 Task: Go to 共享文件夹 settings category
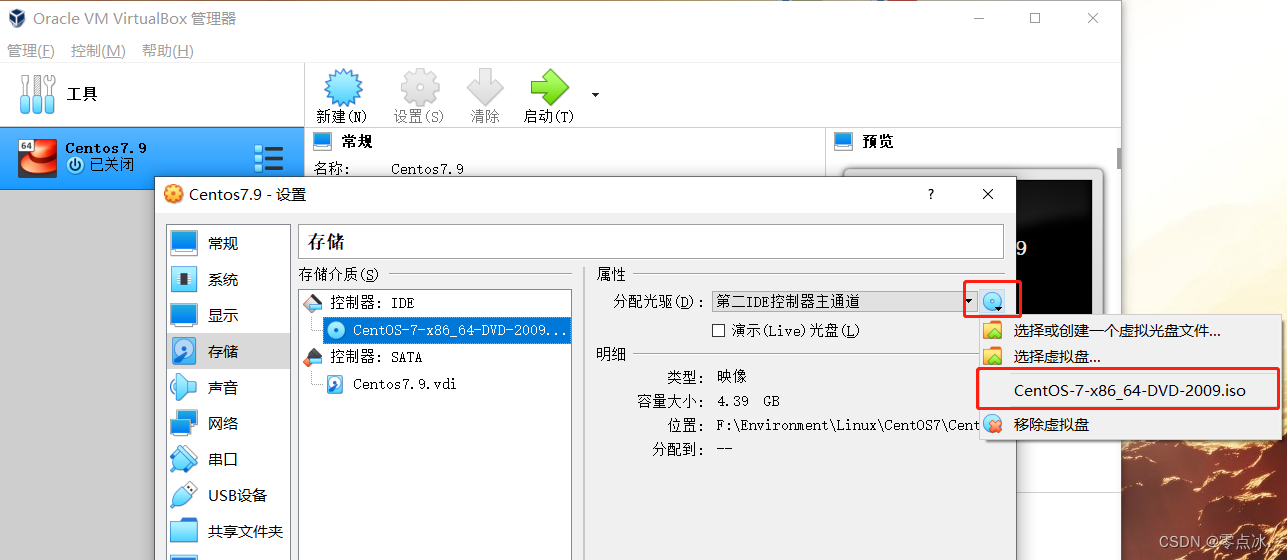[x=228, y=531]
